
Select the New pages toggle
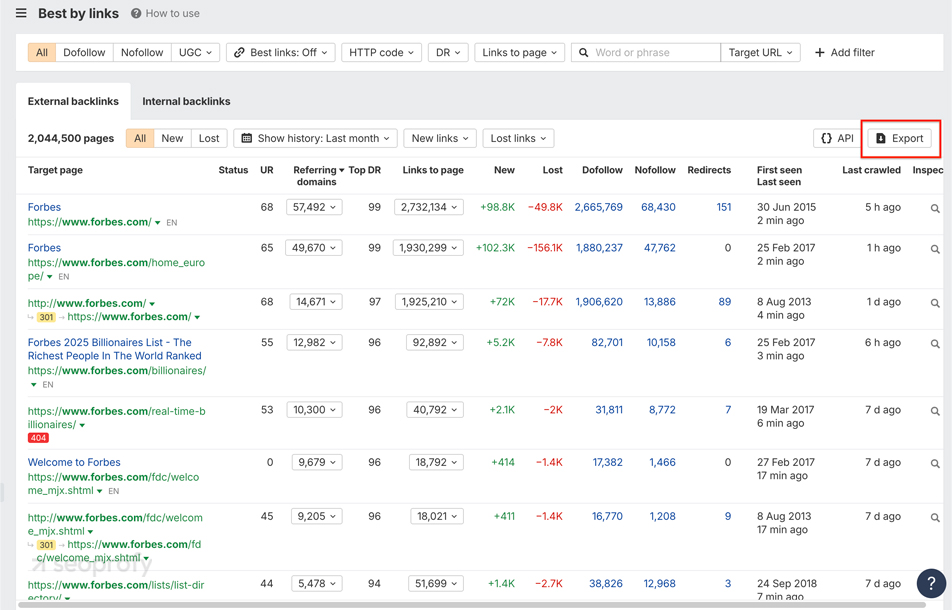pos(172,138)
